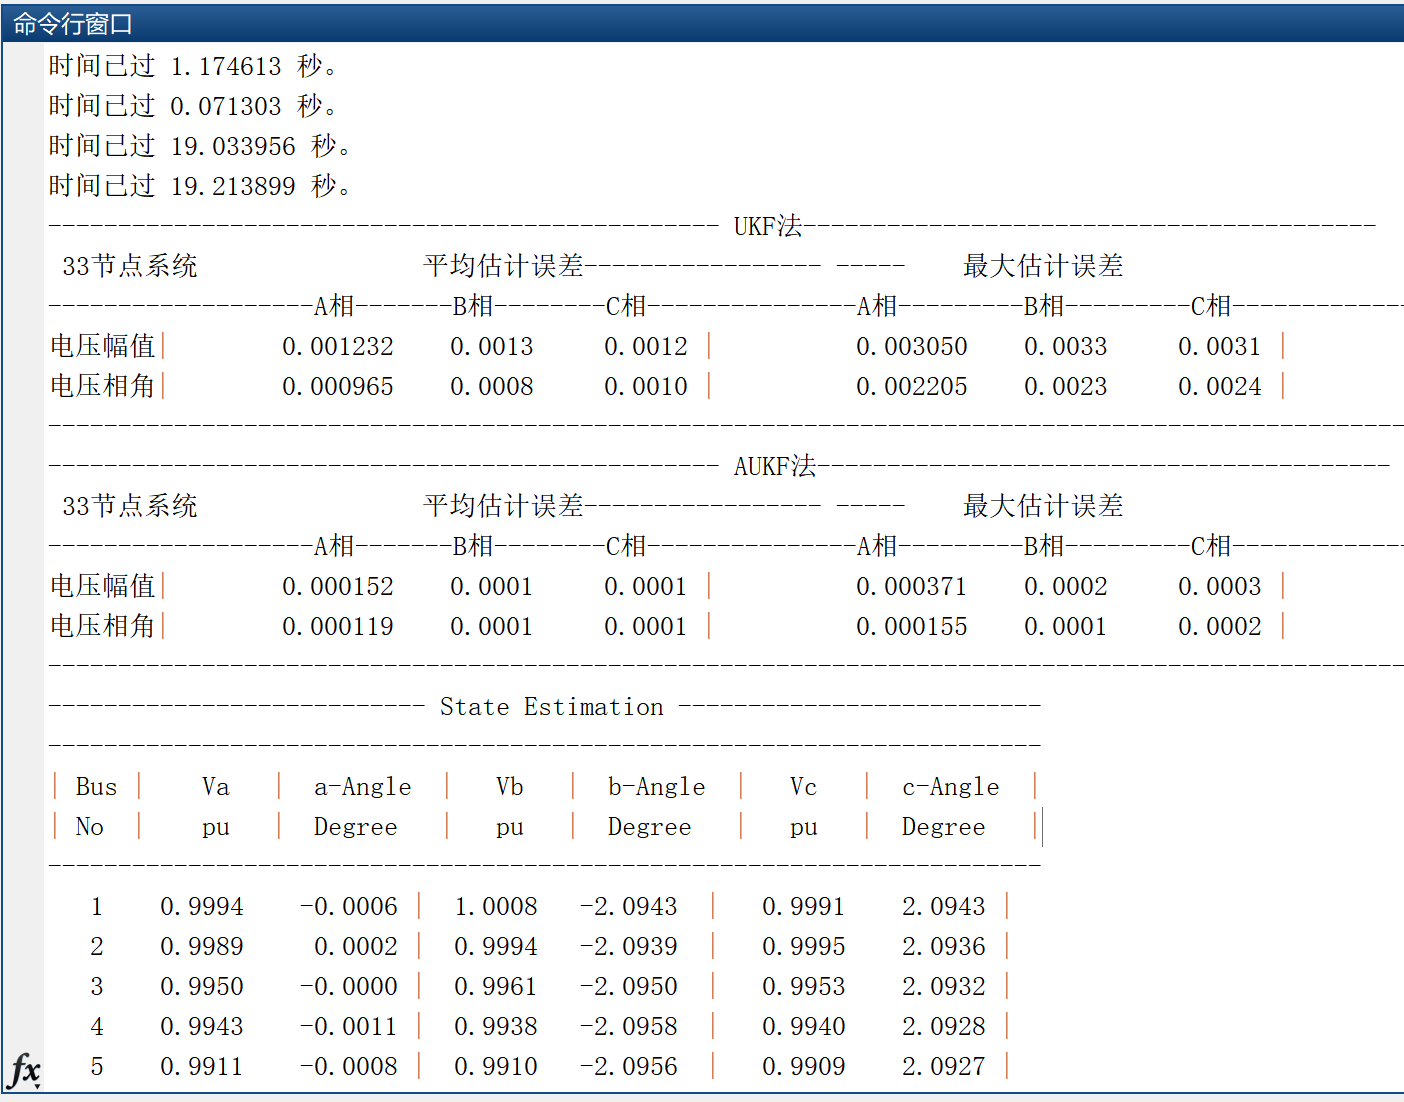Click the elapsed time 19.213899 text
1404x1102 pixels.
[x=233, y=187]
